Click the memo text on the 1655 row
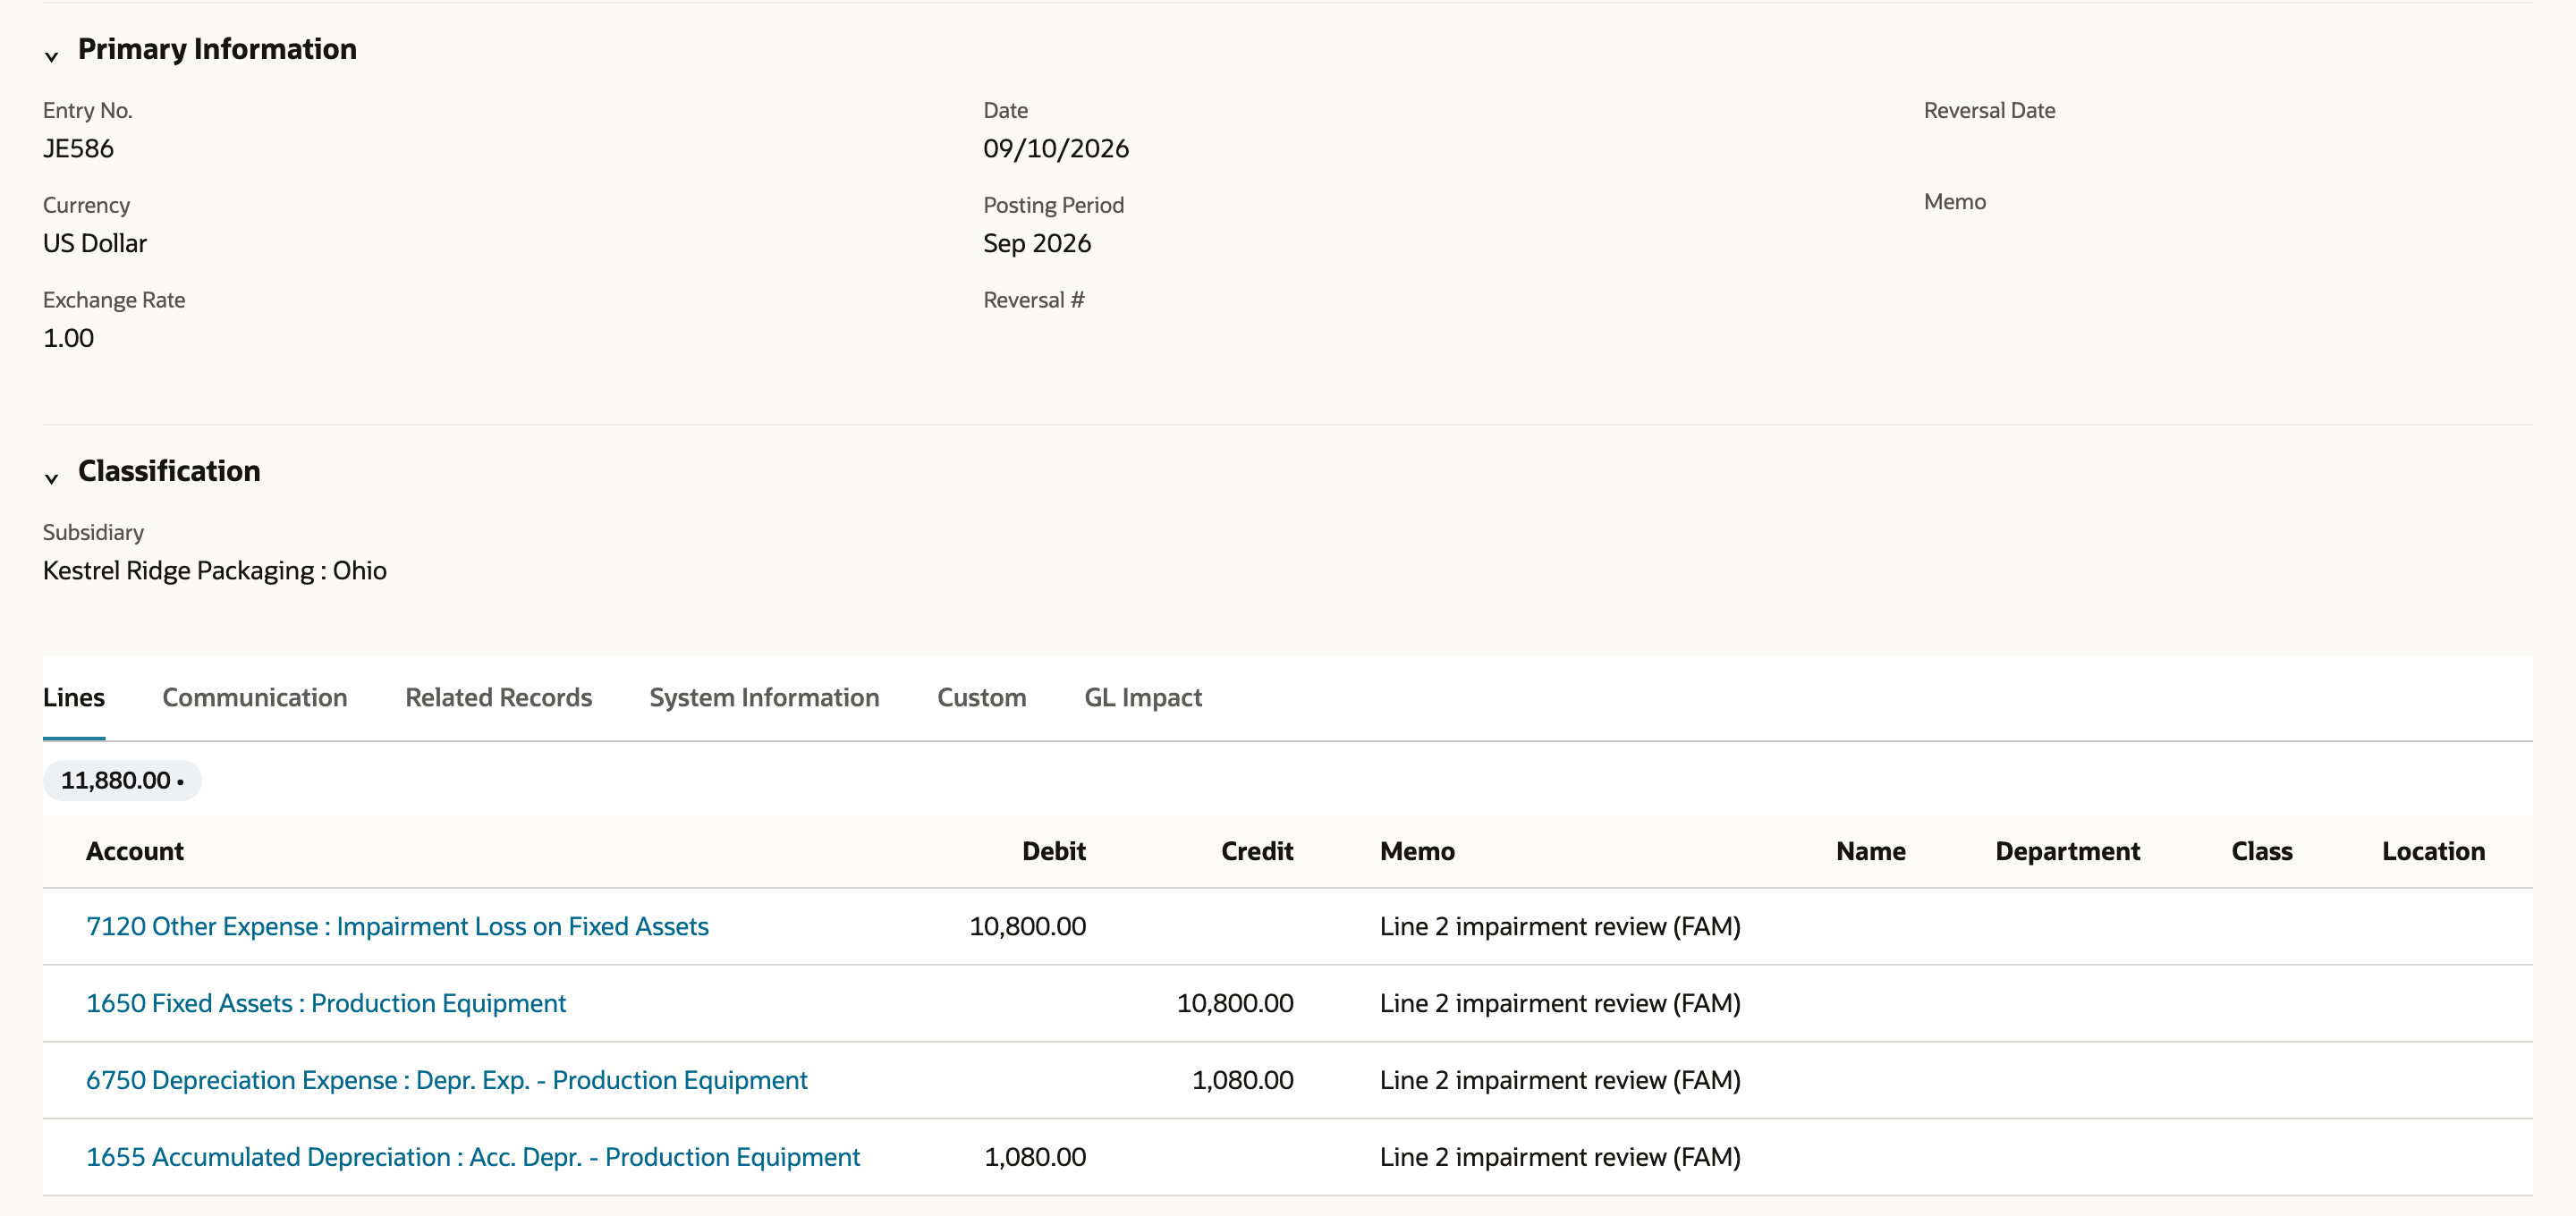 tap(1560, 1157)
